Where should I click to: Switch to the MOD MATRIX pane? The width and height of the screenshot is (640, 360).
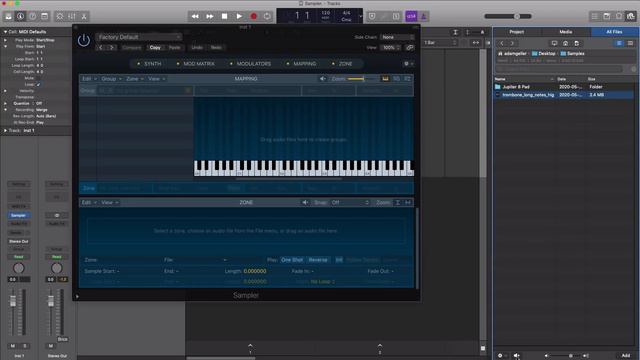tap(196, 64)
